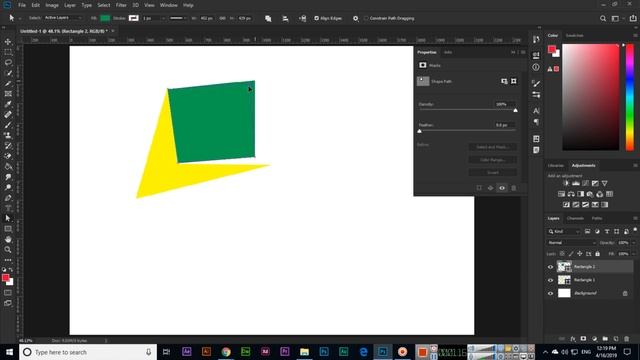640x360 pixels.
Task: Select the Zoom tool in toolbar
Action: [8, 249]
